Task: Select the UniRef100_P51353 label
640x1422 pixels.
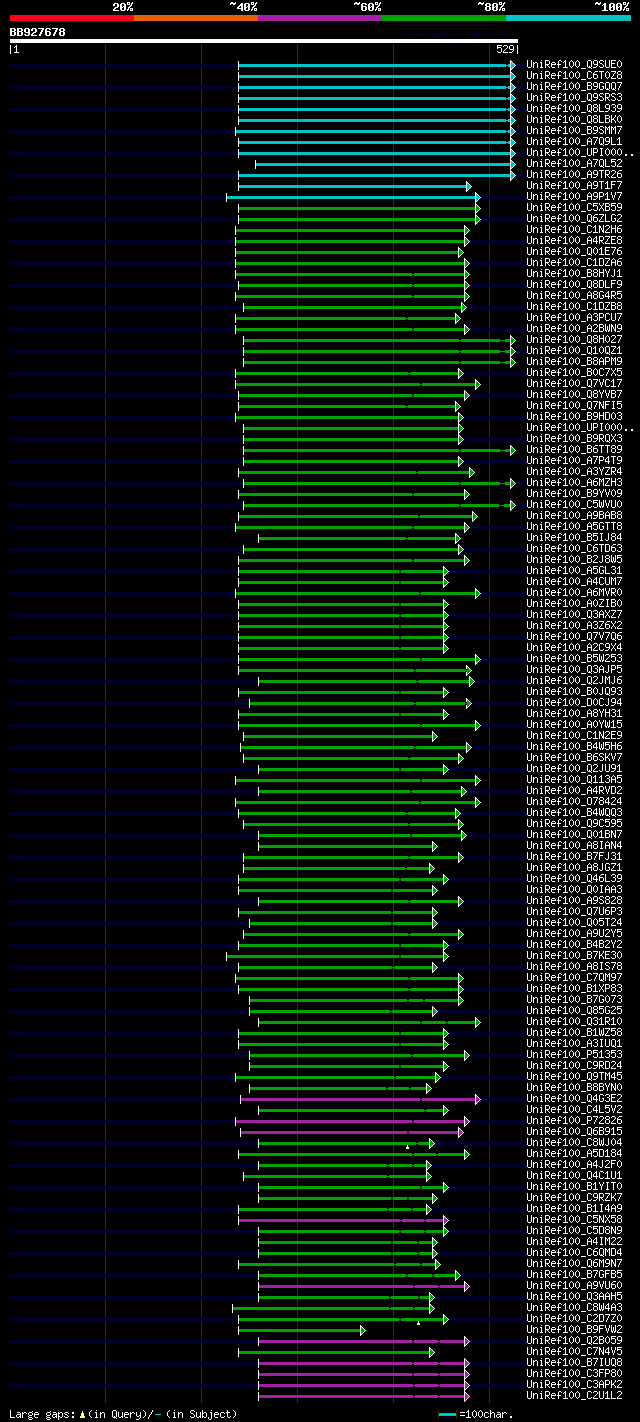Action: tap(574, 1055)
